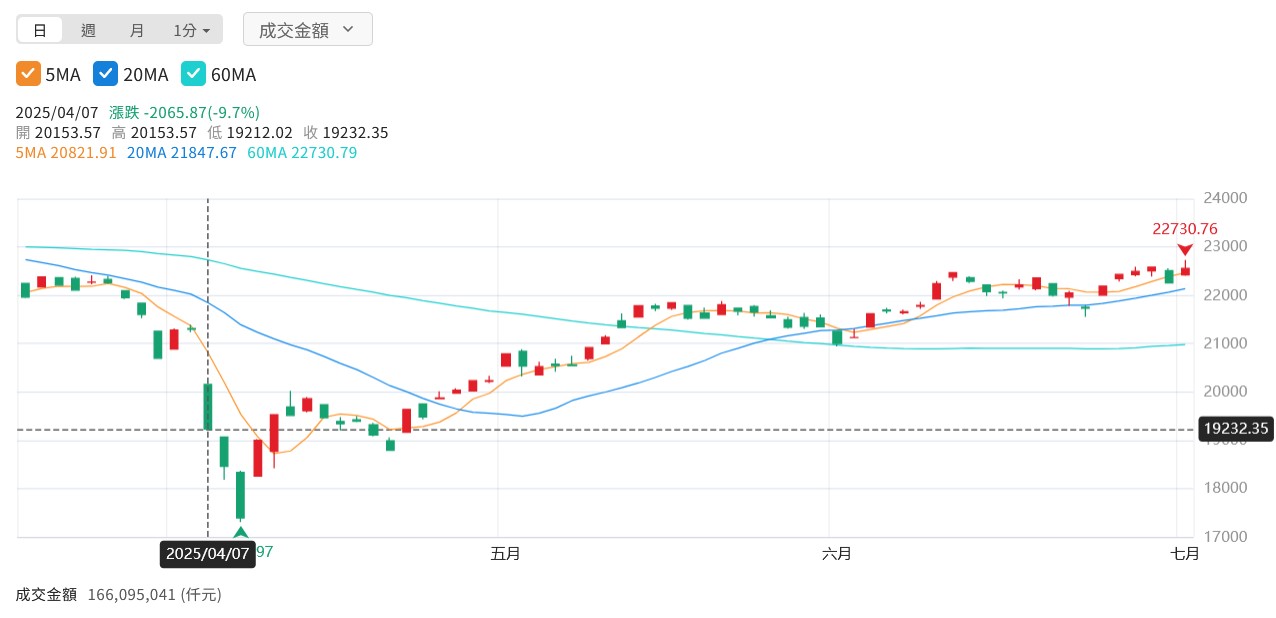Toggle the orange 5MA checkbox
Screen dimensions: 1276x618
(28, 74)
